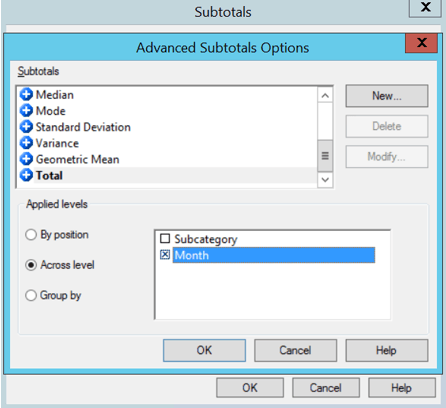Viewport: 446px width, 408px height.
Task: Click the plus icon beside Mode
Action: [x=26, y=111]
